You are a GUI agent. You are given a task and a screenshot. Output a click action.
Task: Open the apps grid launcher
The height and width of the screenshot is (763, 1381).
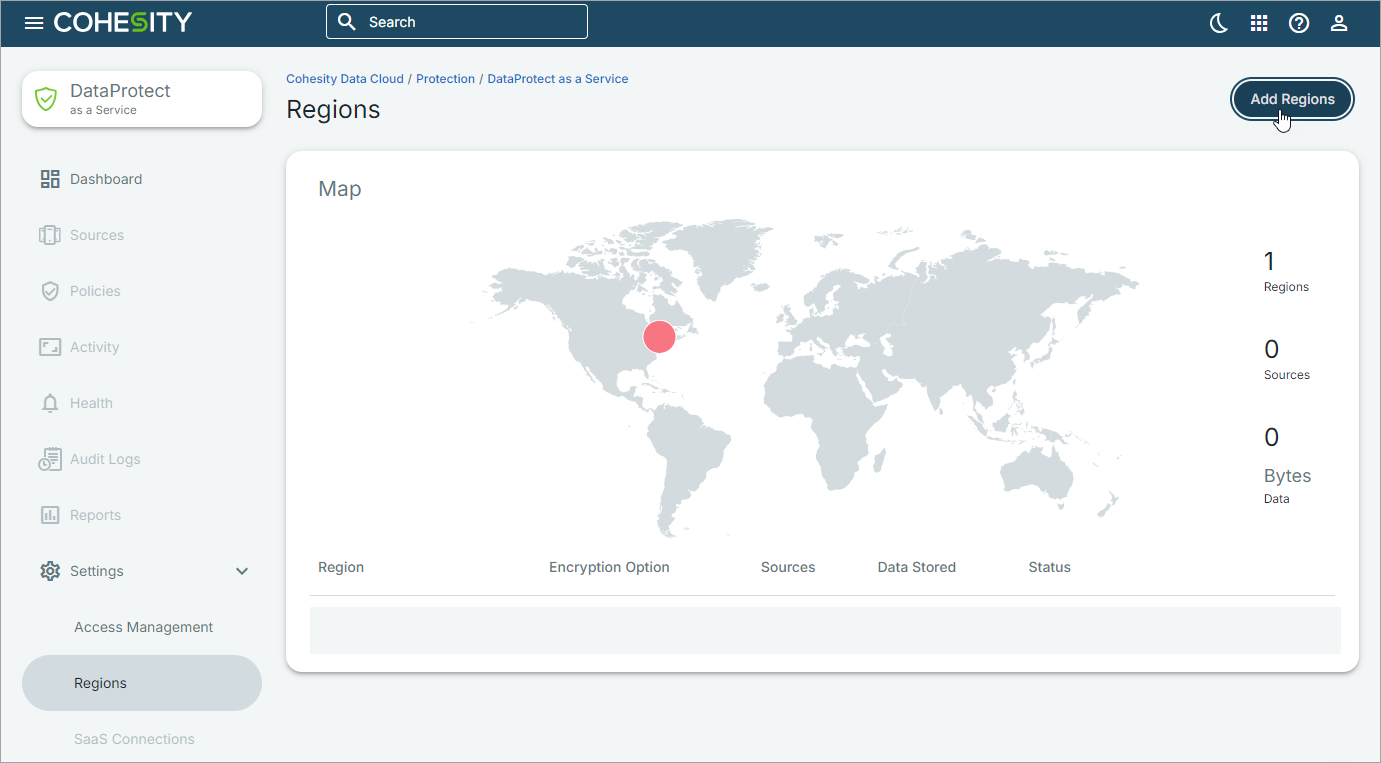coord(1259,23)
